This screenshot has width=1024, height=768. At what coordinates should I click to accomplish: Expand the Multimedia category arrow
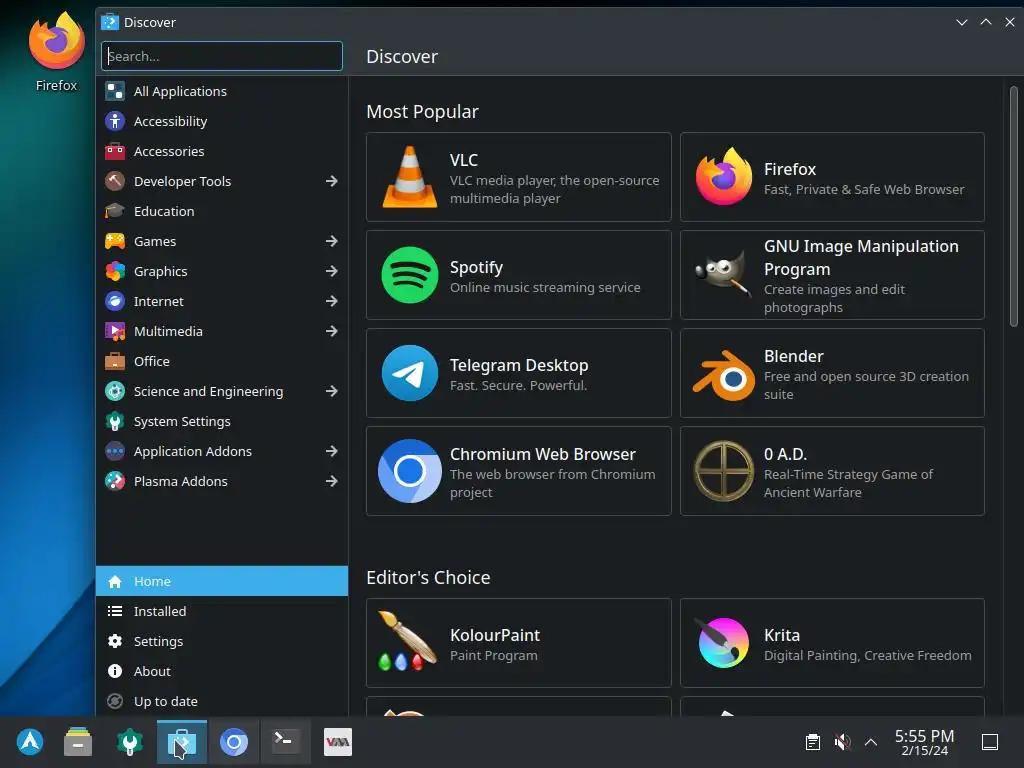pos(332,331)
